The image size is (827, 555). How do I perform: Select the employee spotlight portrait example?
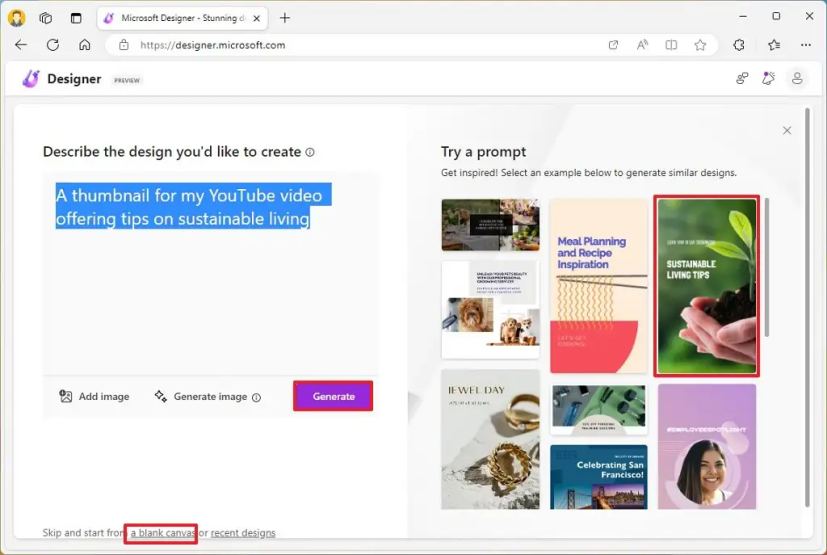[x=707, y=447]
